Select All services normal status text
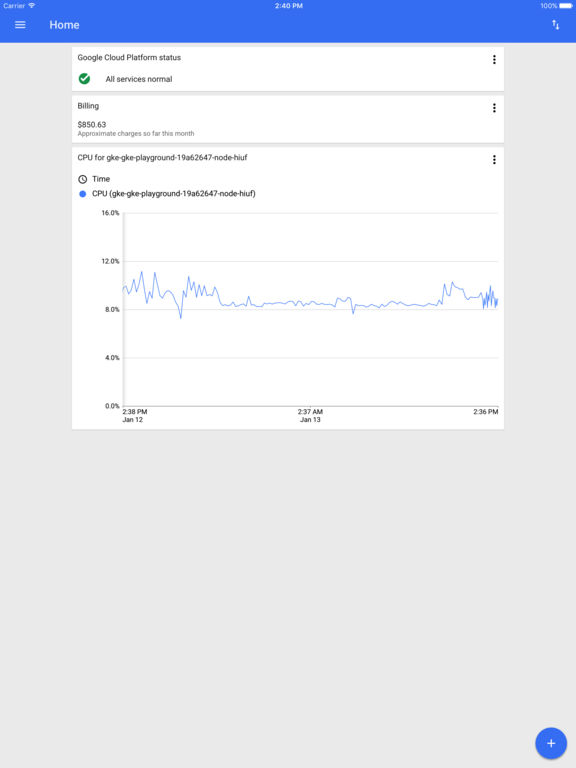This screenshot has width=576, height=768. click(139, 79)
